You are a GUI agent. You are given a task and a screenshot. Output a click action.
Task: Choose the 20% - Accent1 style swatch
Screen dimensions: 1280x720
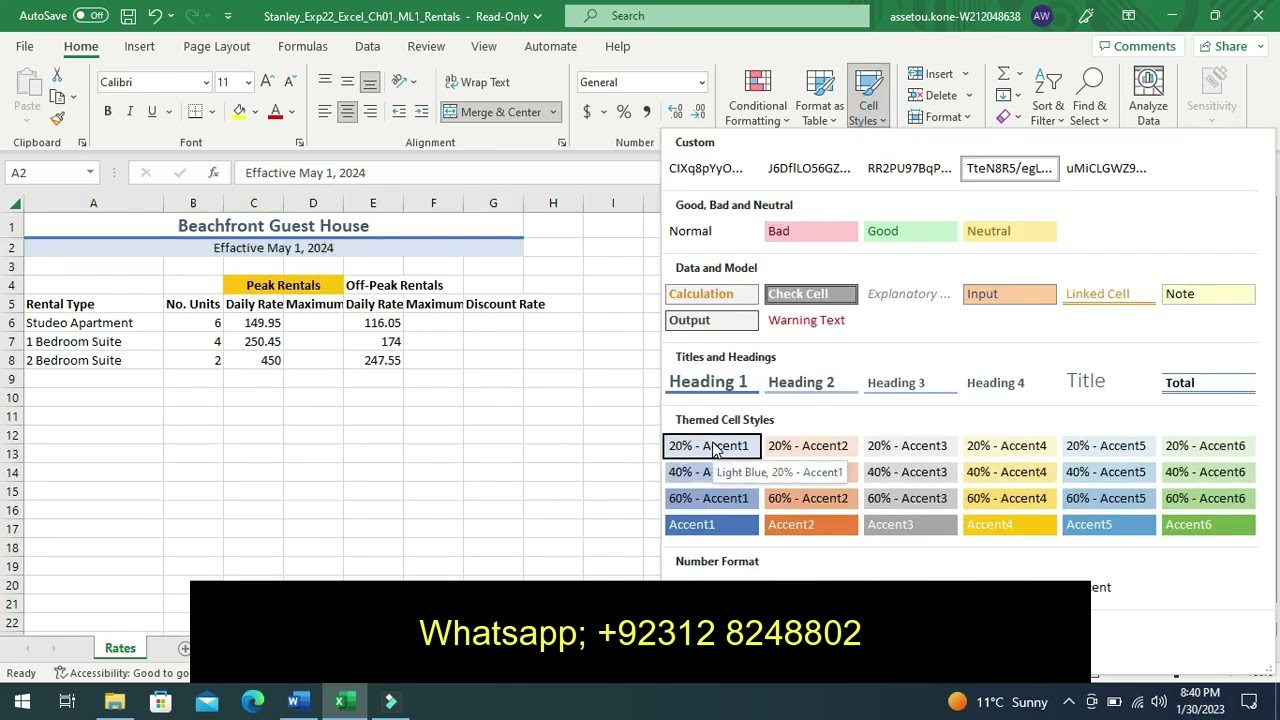[x=712, y=446]
